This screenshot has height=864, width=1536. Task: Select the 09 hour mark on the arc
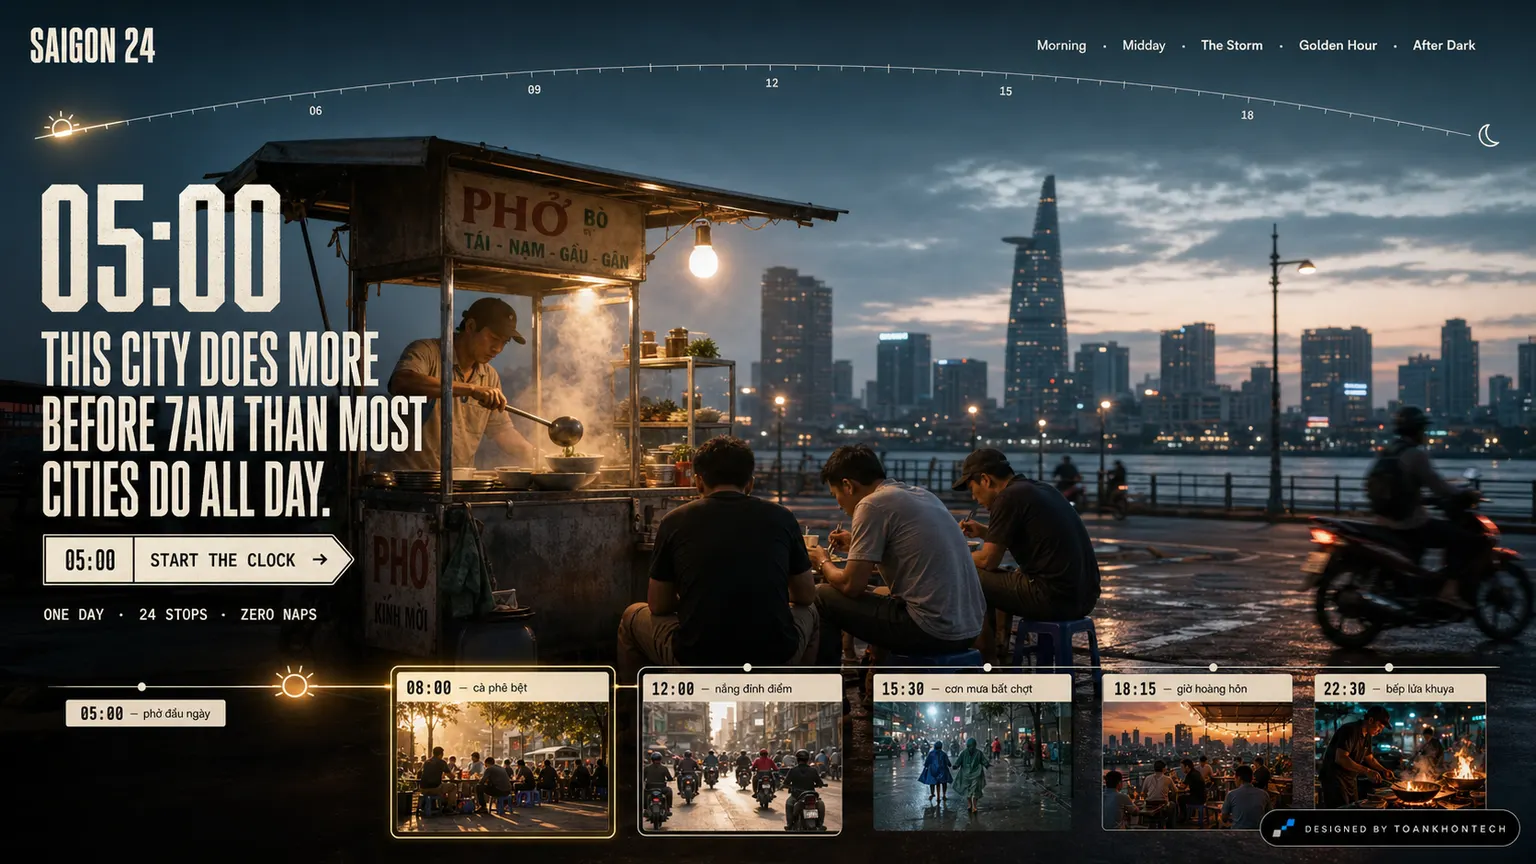[534, 90]
